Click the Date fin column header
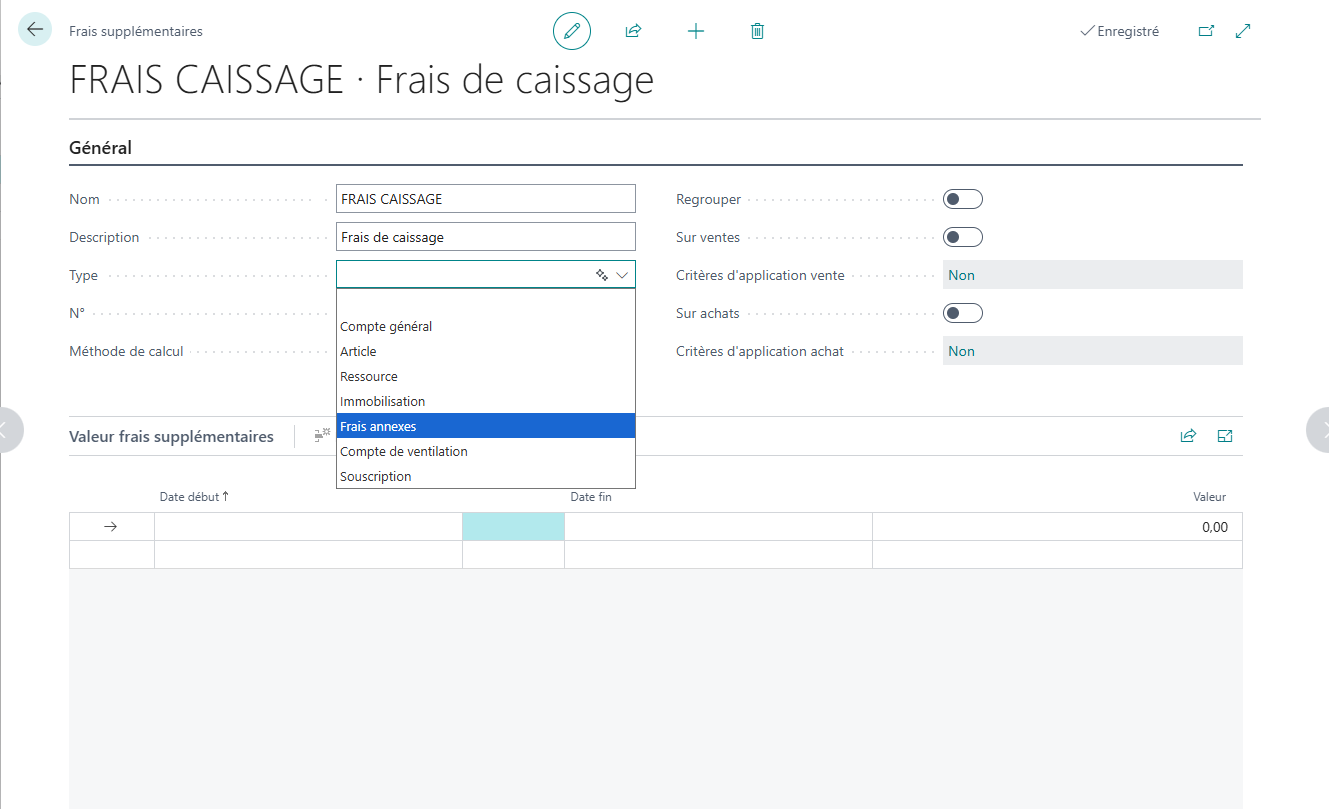 tap(591, 497)
